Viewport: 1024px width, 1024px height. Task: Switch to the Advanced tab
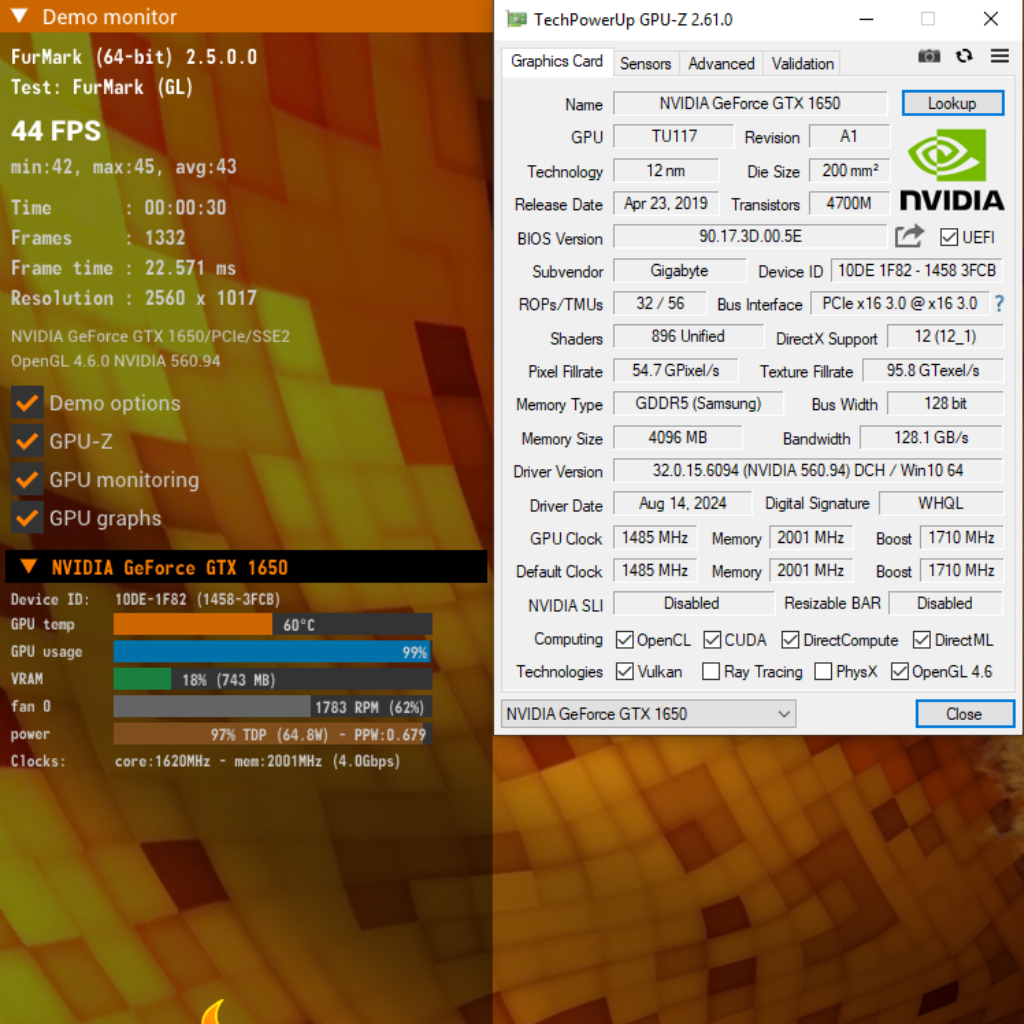click(x=721, y=63)
